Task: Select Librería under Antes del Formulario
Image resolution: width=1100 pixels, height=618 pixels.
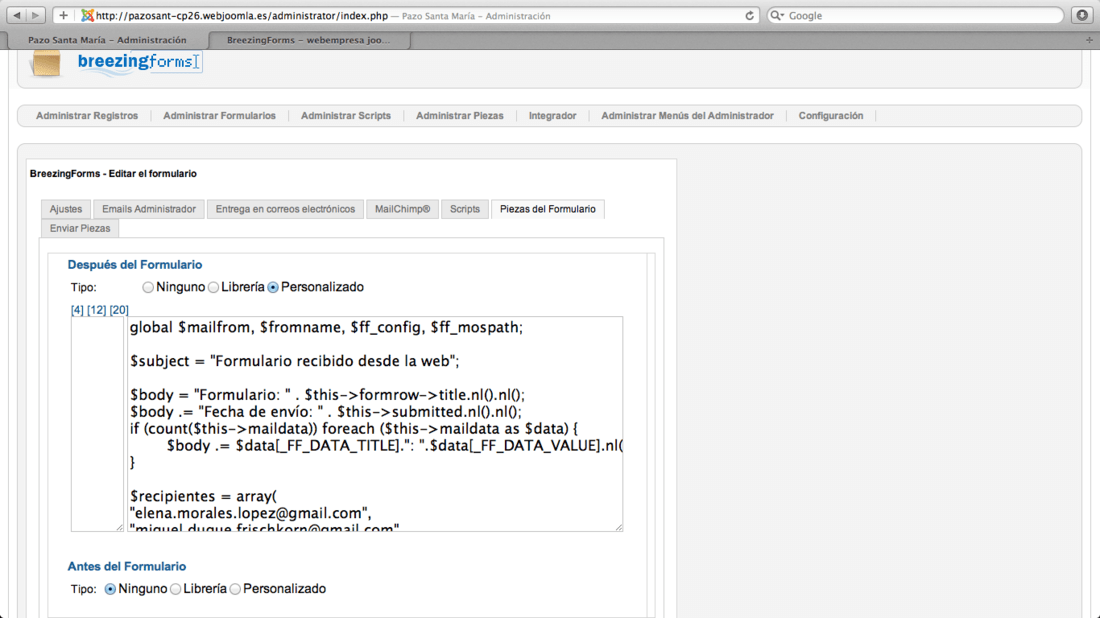Action: click(x=175, y=589)
